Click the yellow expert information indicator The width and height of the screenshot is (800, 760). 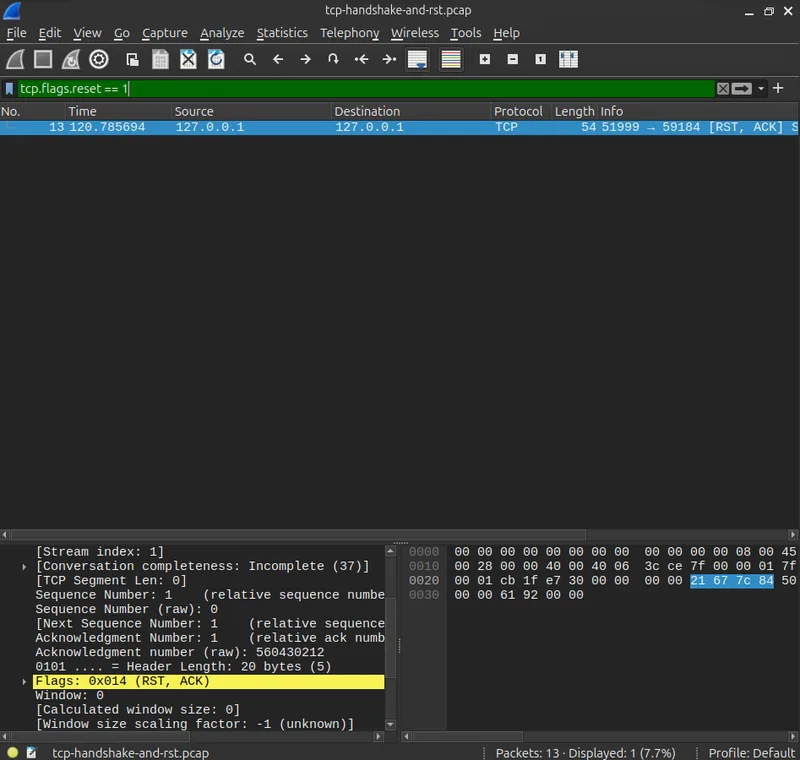point(13,752)
